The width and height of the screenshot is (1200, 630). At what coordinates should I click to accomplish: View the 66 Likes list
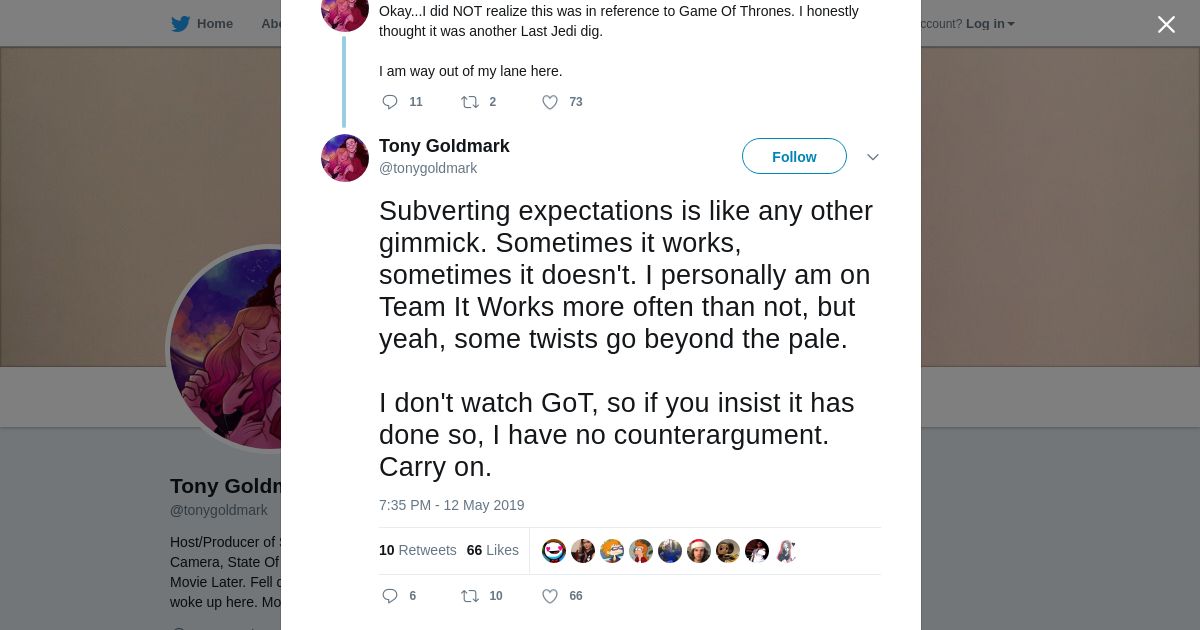(492, 550)
